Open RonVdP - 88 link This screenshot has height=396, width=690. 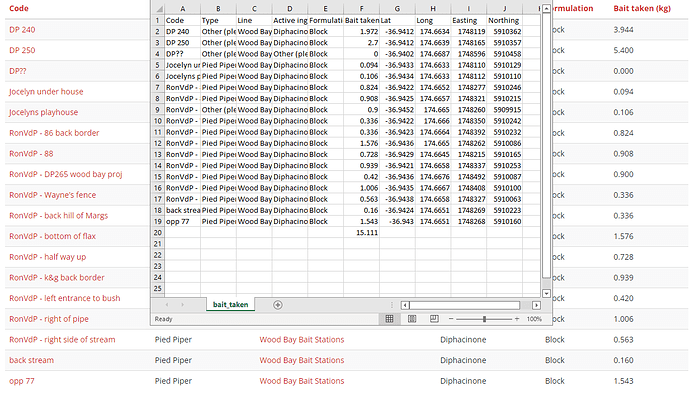(31, 154)
